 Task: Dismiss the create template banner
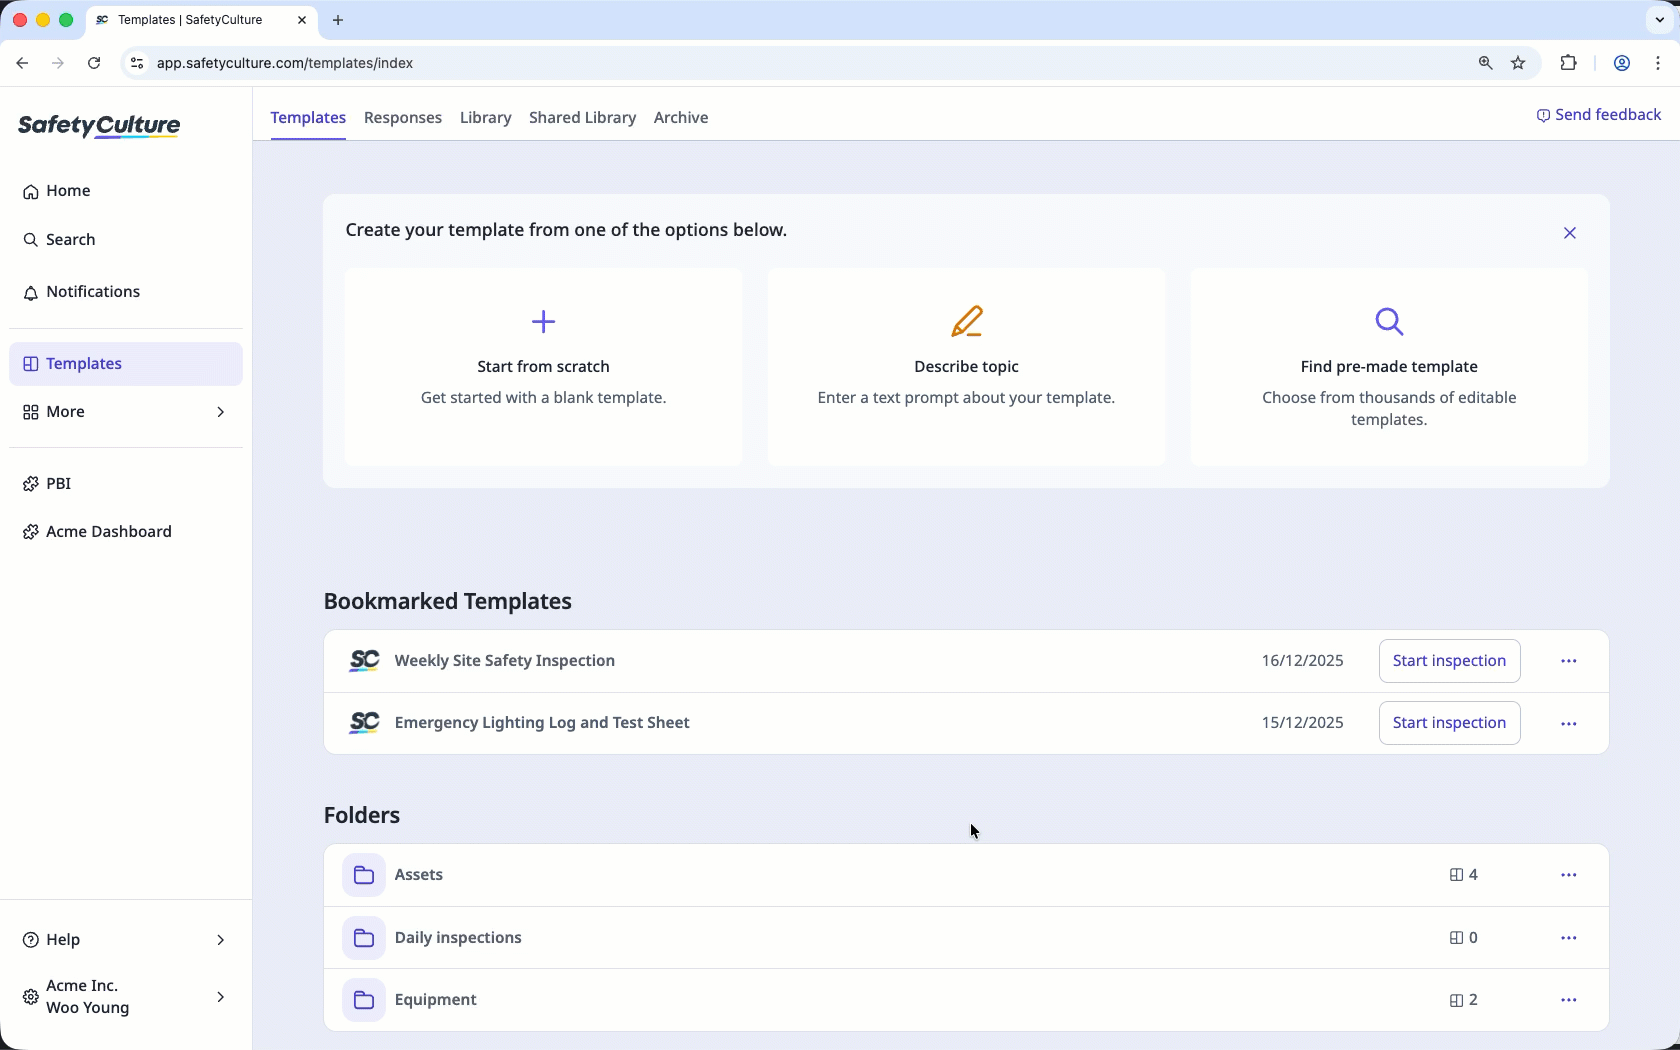point(1570,233)
